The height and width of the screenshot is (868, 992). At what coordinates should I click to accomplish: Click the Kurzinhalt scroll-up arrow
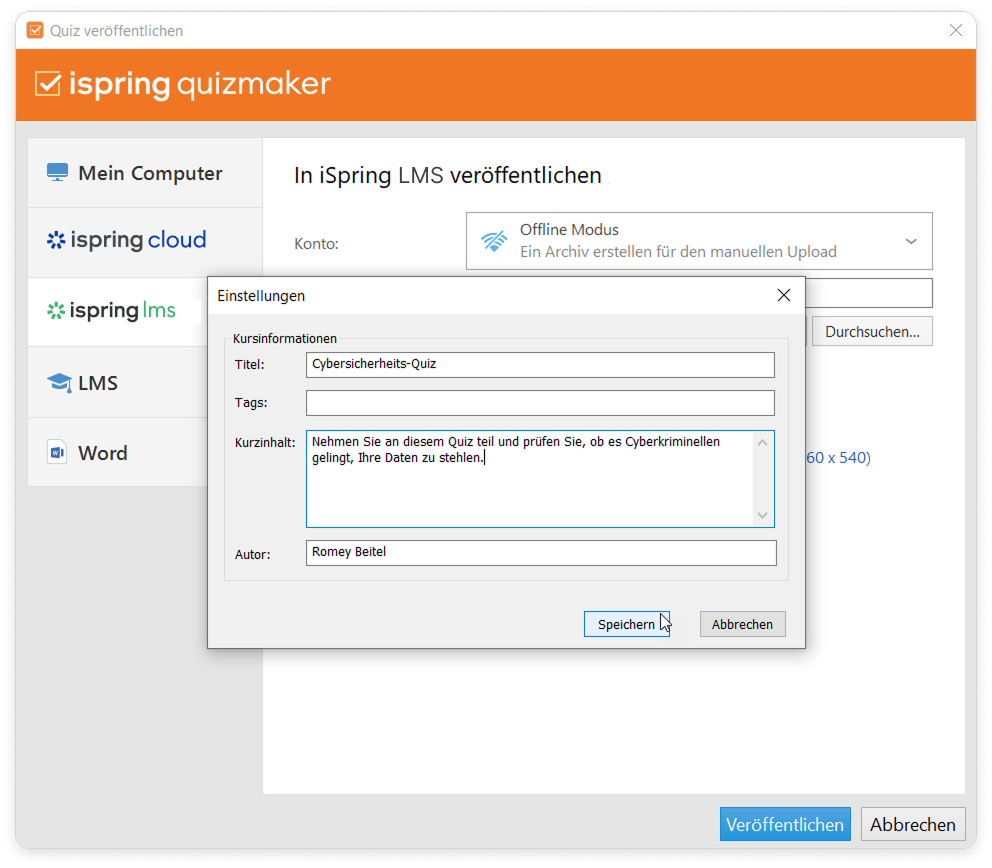click(x=763, y=441)
